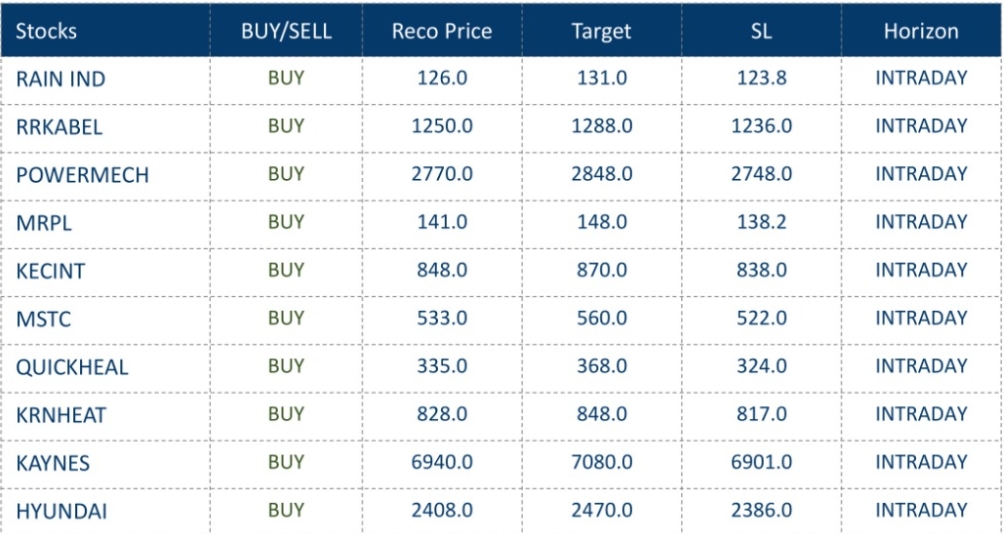Click the RRKABEL stock name
The height and width of the screenshot is (534, 1006).
click(x=59, y=127)
